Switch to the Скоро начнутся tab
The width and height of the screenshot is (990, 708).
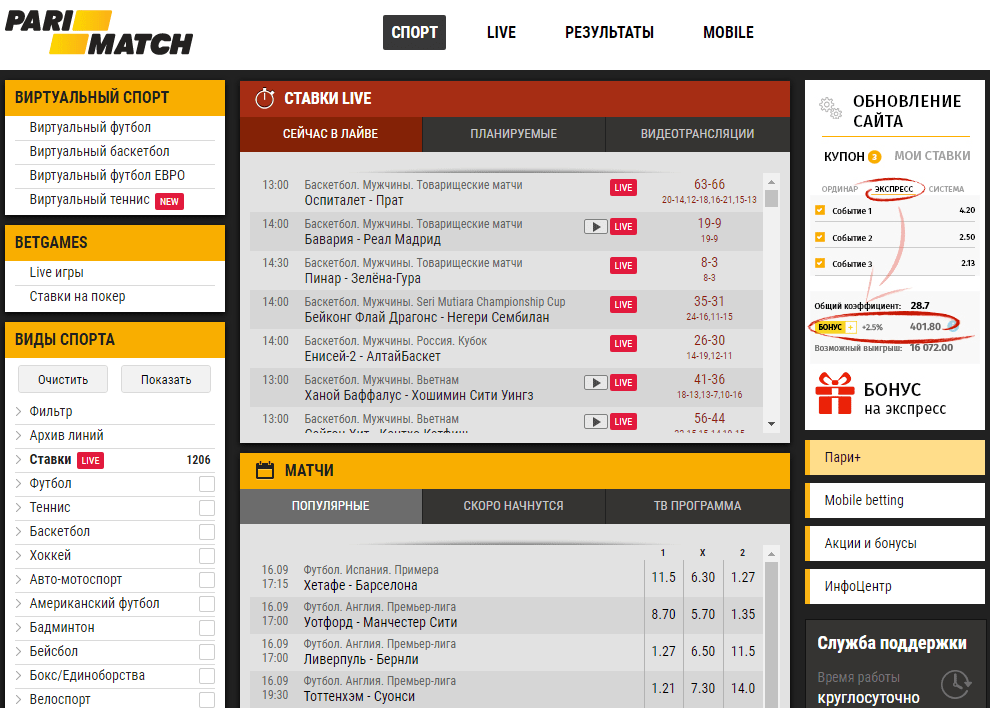click(x=513, y=506)
